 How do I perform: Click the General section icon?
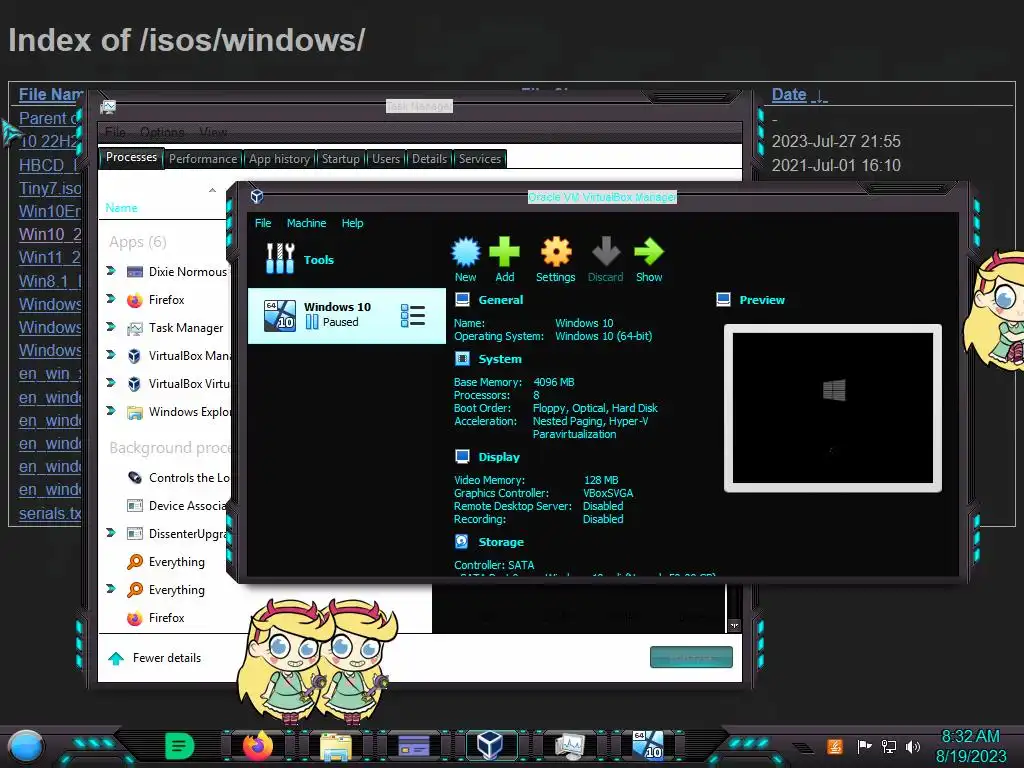(462, 300)
